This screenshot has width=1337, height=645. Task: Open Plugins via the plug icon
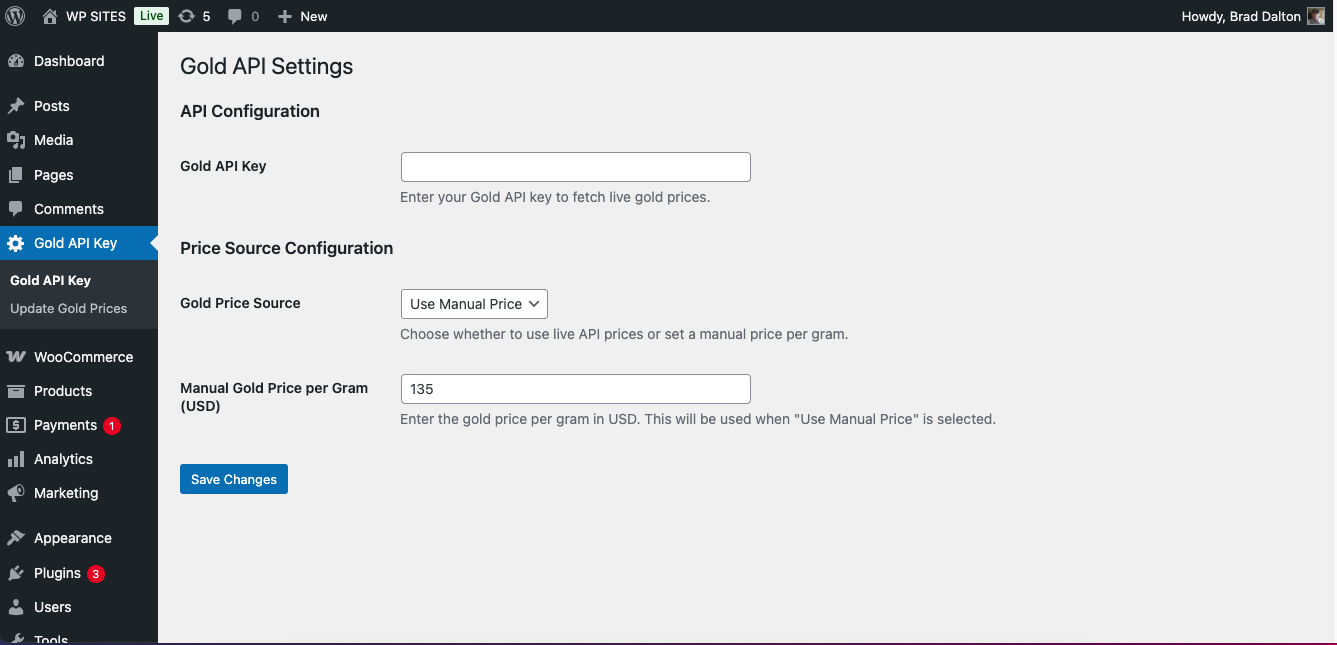pyautogui.click(x=16, y=573)
